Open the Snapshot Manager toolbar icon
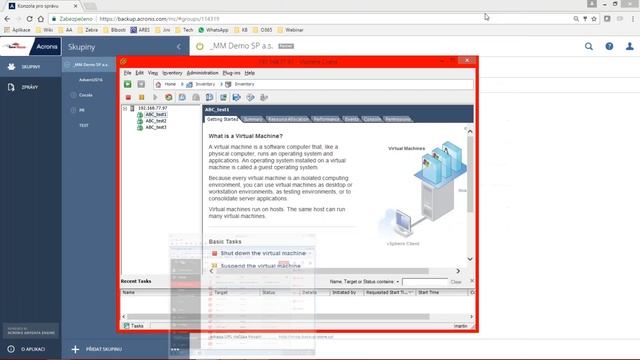640x360 pixels. (209, 98)
